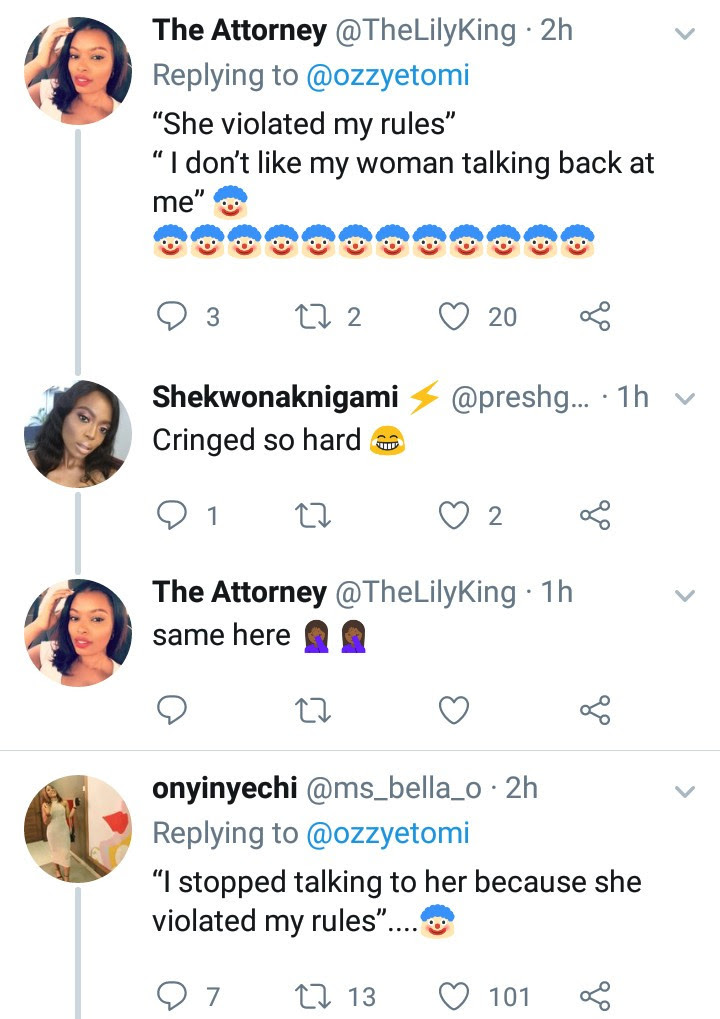The width and height of the screenshot is (720, 1019).
Task: Share The Attorney's tweet with 20 likes
Action: tap(594, 317)
